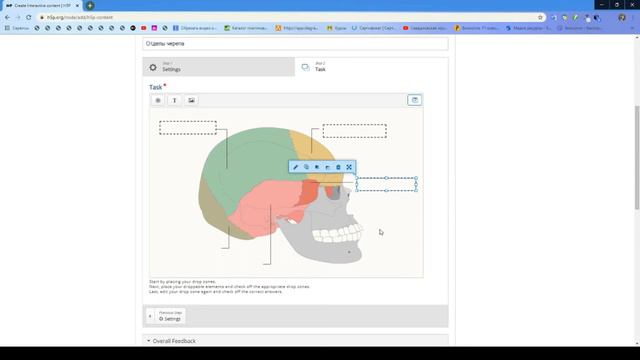Click the page vertical scrollbar thumb

(637, 158)
